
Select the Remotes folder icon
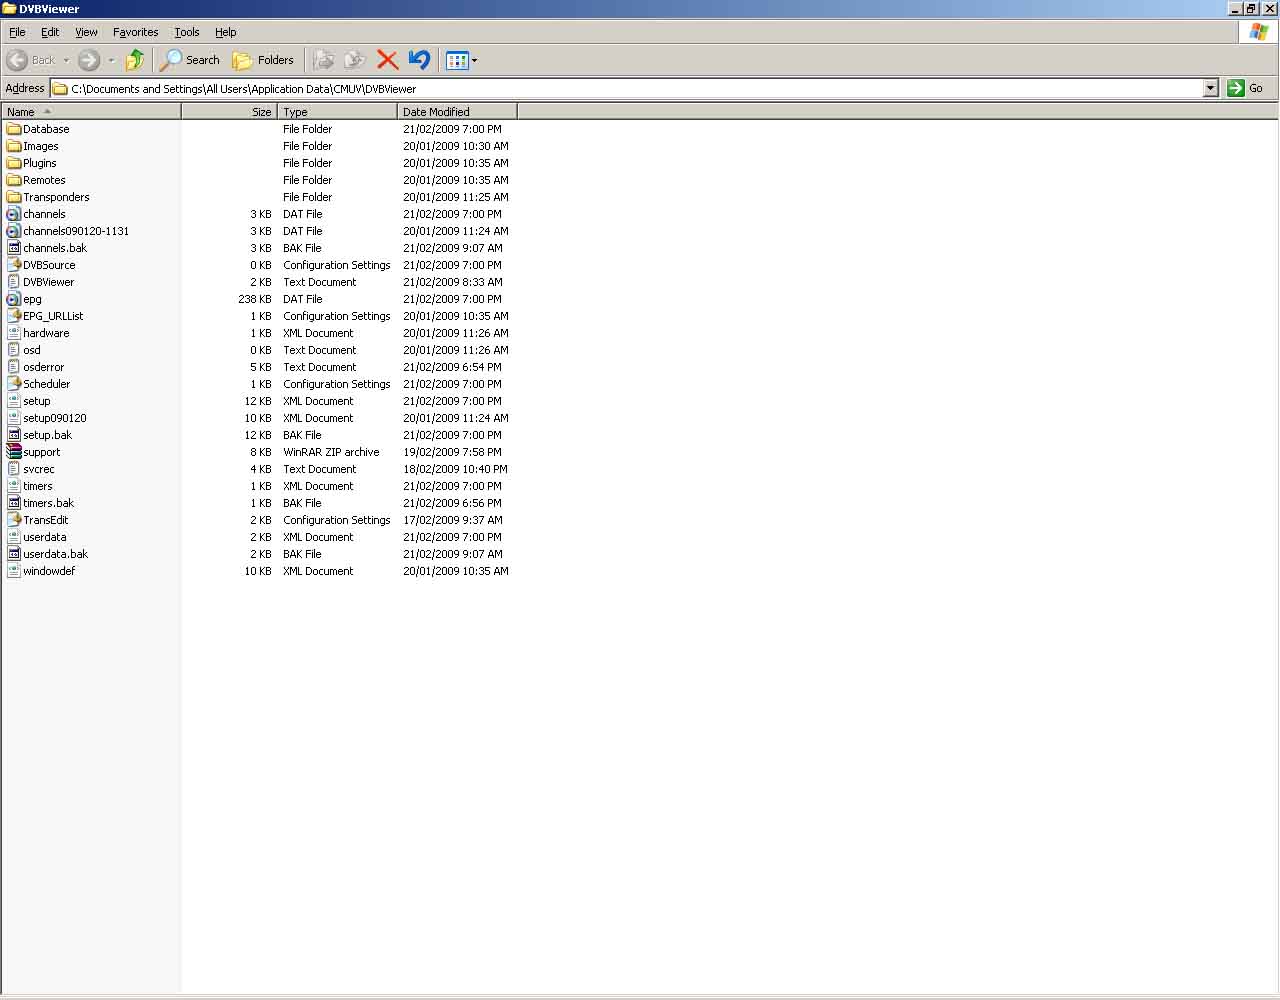14,180
